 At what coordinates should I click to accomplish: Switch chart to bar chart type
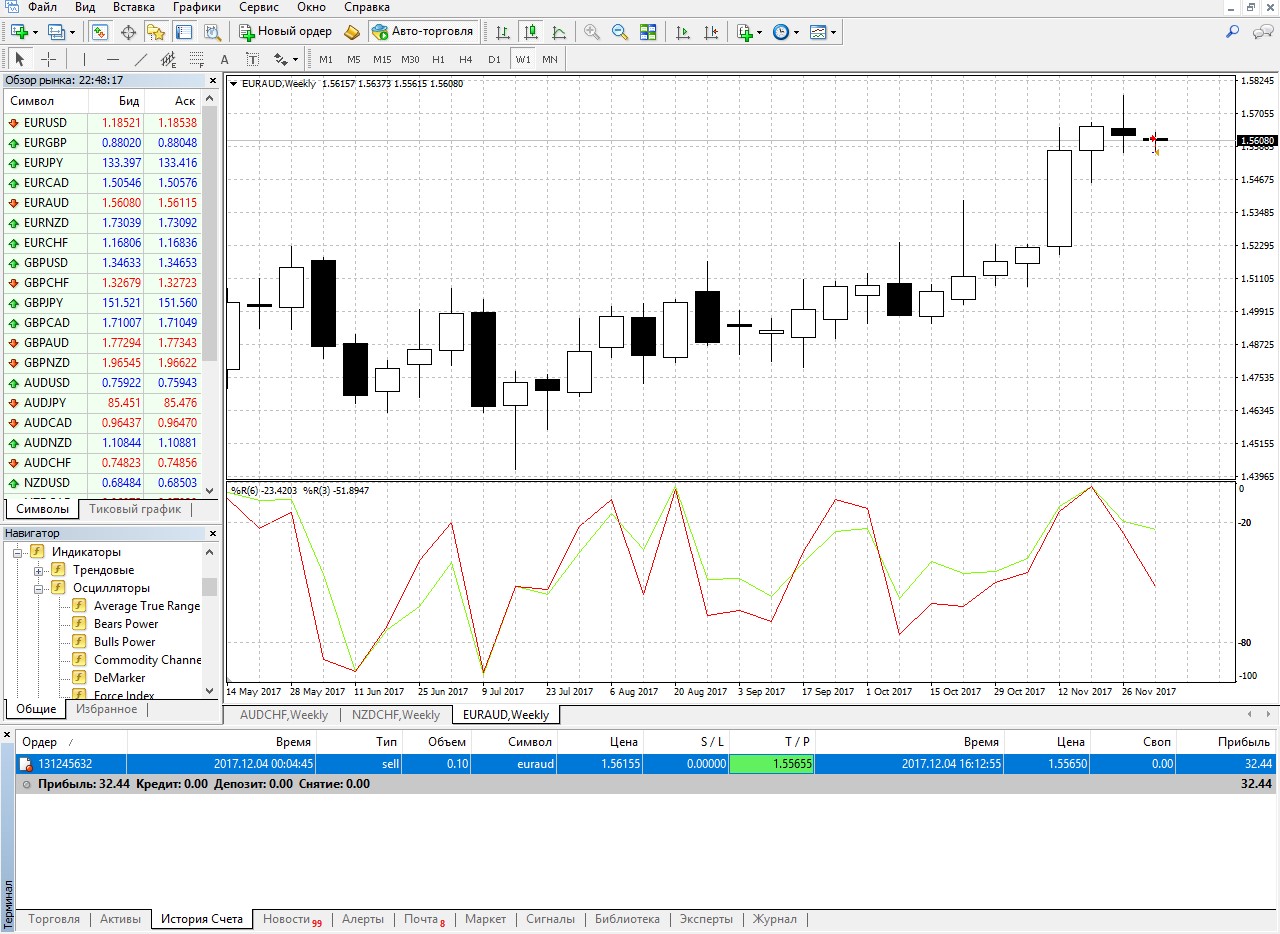coord(502,32)
